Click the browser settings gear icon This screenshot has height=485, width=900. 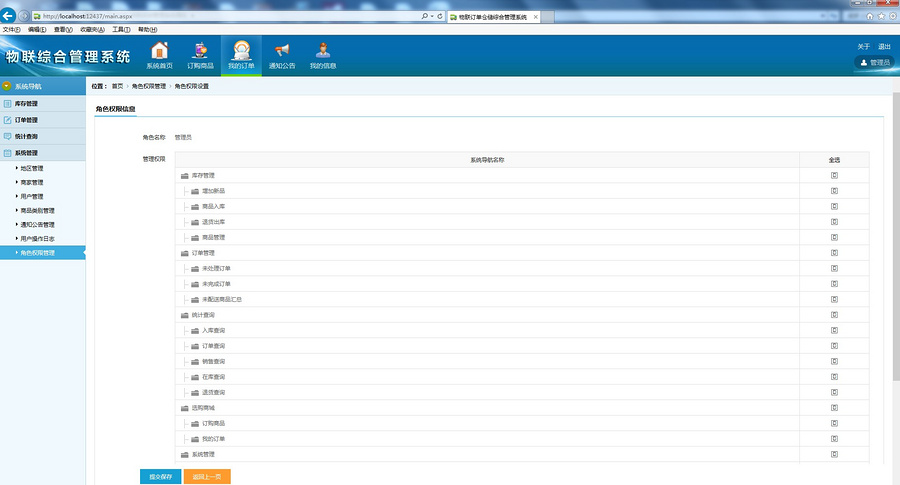click(x=893, y=16)
